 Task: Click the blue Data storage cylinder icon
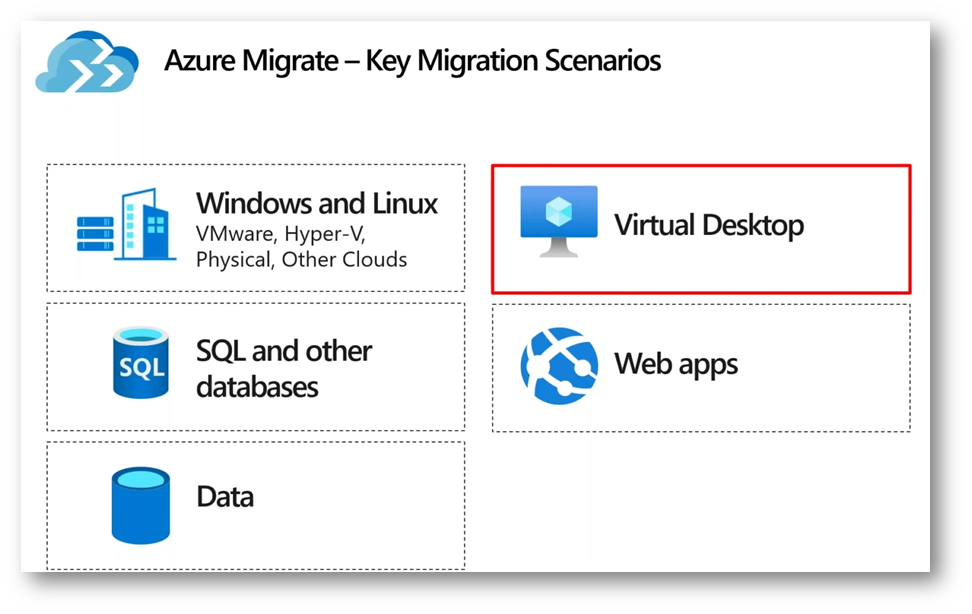tap(141, 505)
